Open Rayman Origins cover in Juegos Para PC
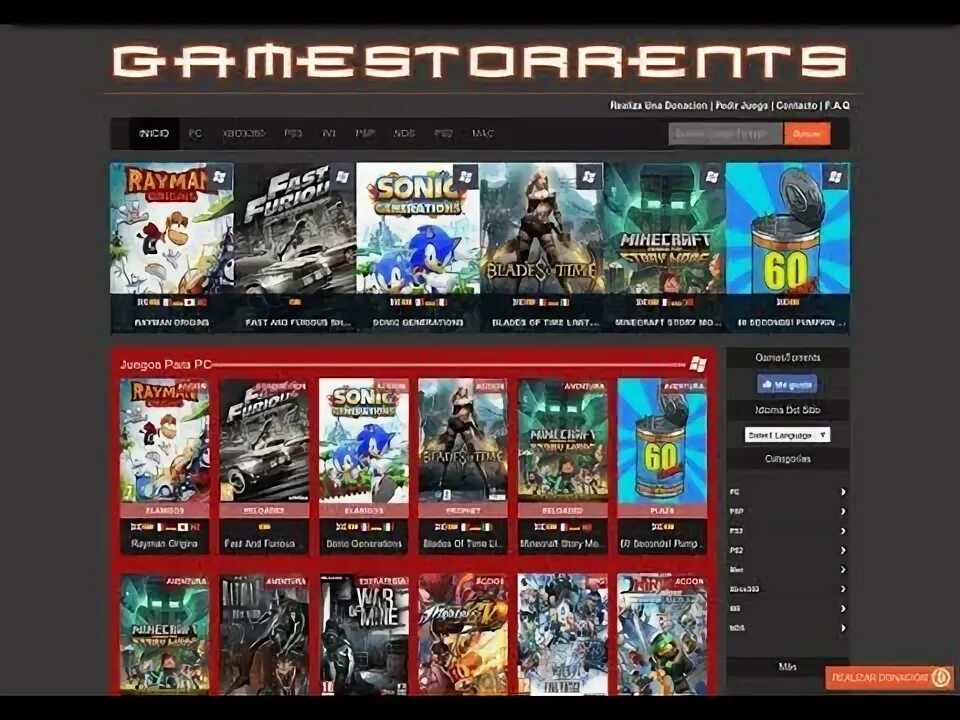This screenshot has height=720, width=960. click(165, 441)
